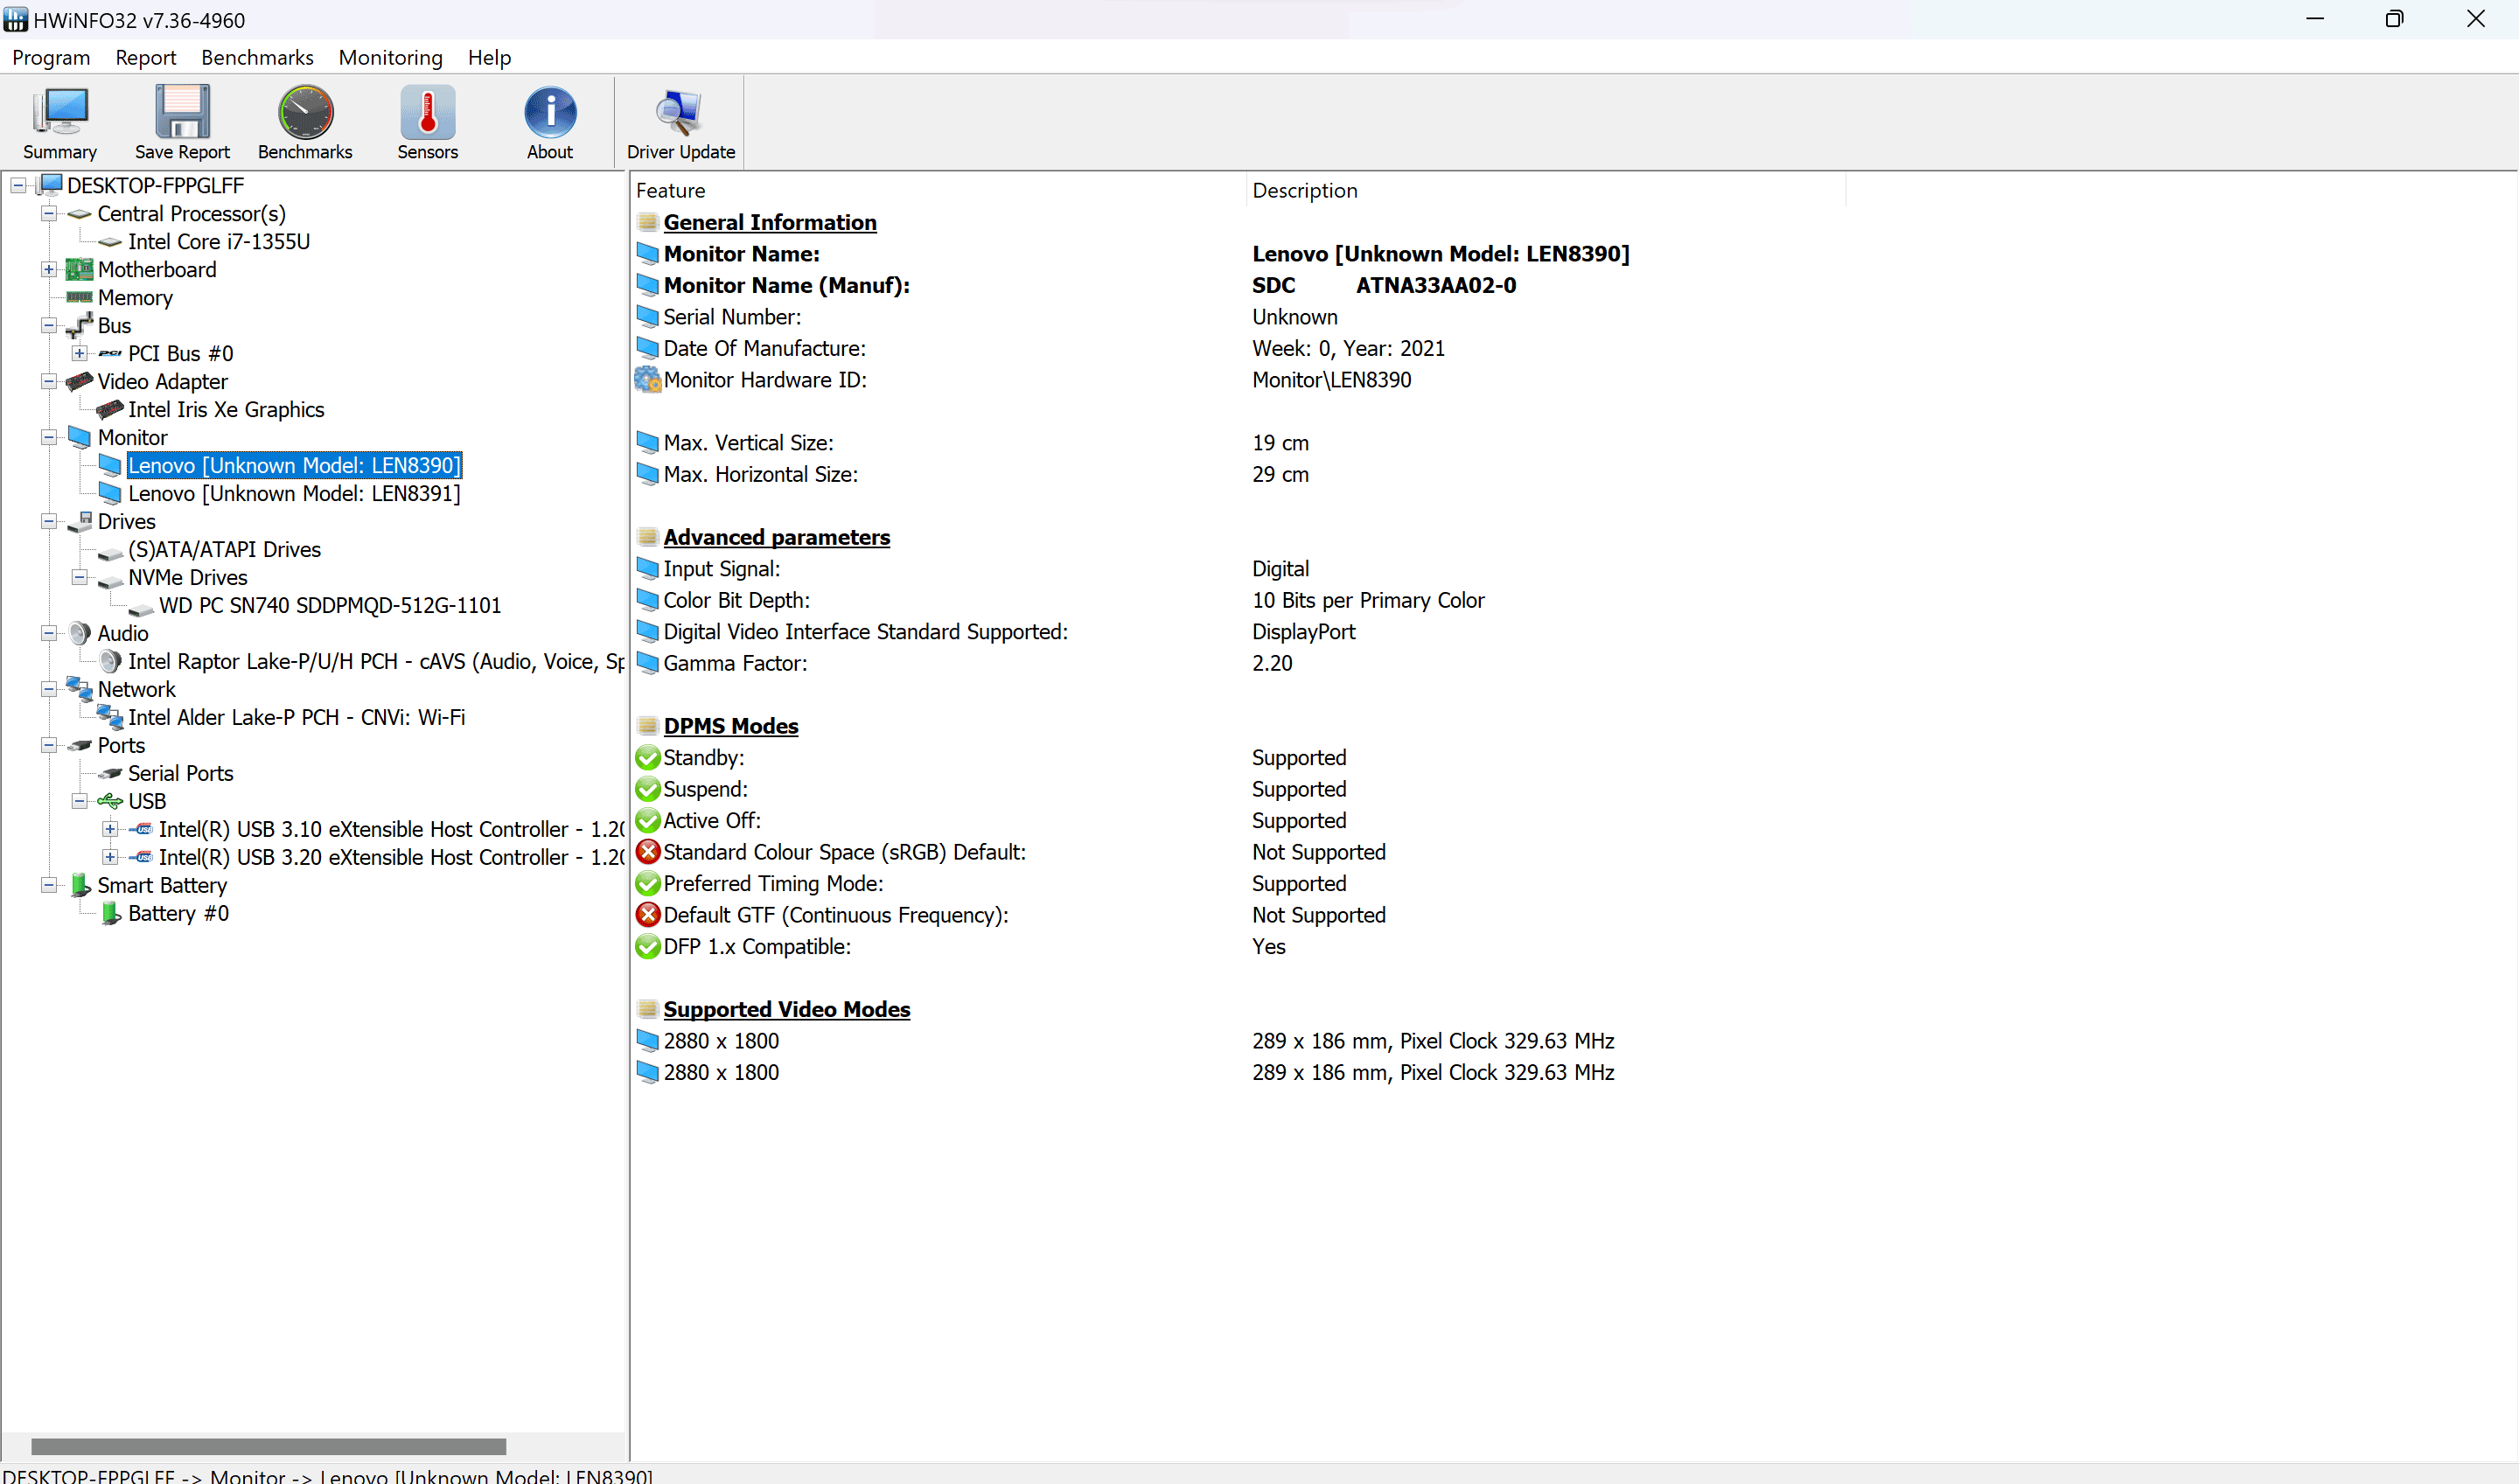This screenshot has width=2519, height=1484.
Task: Click the HWiNFO32 title bar app icon
Action: pos(15,20)
